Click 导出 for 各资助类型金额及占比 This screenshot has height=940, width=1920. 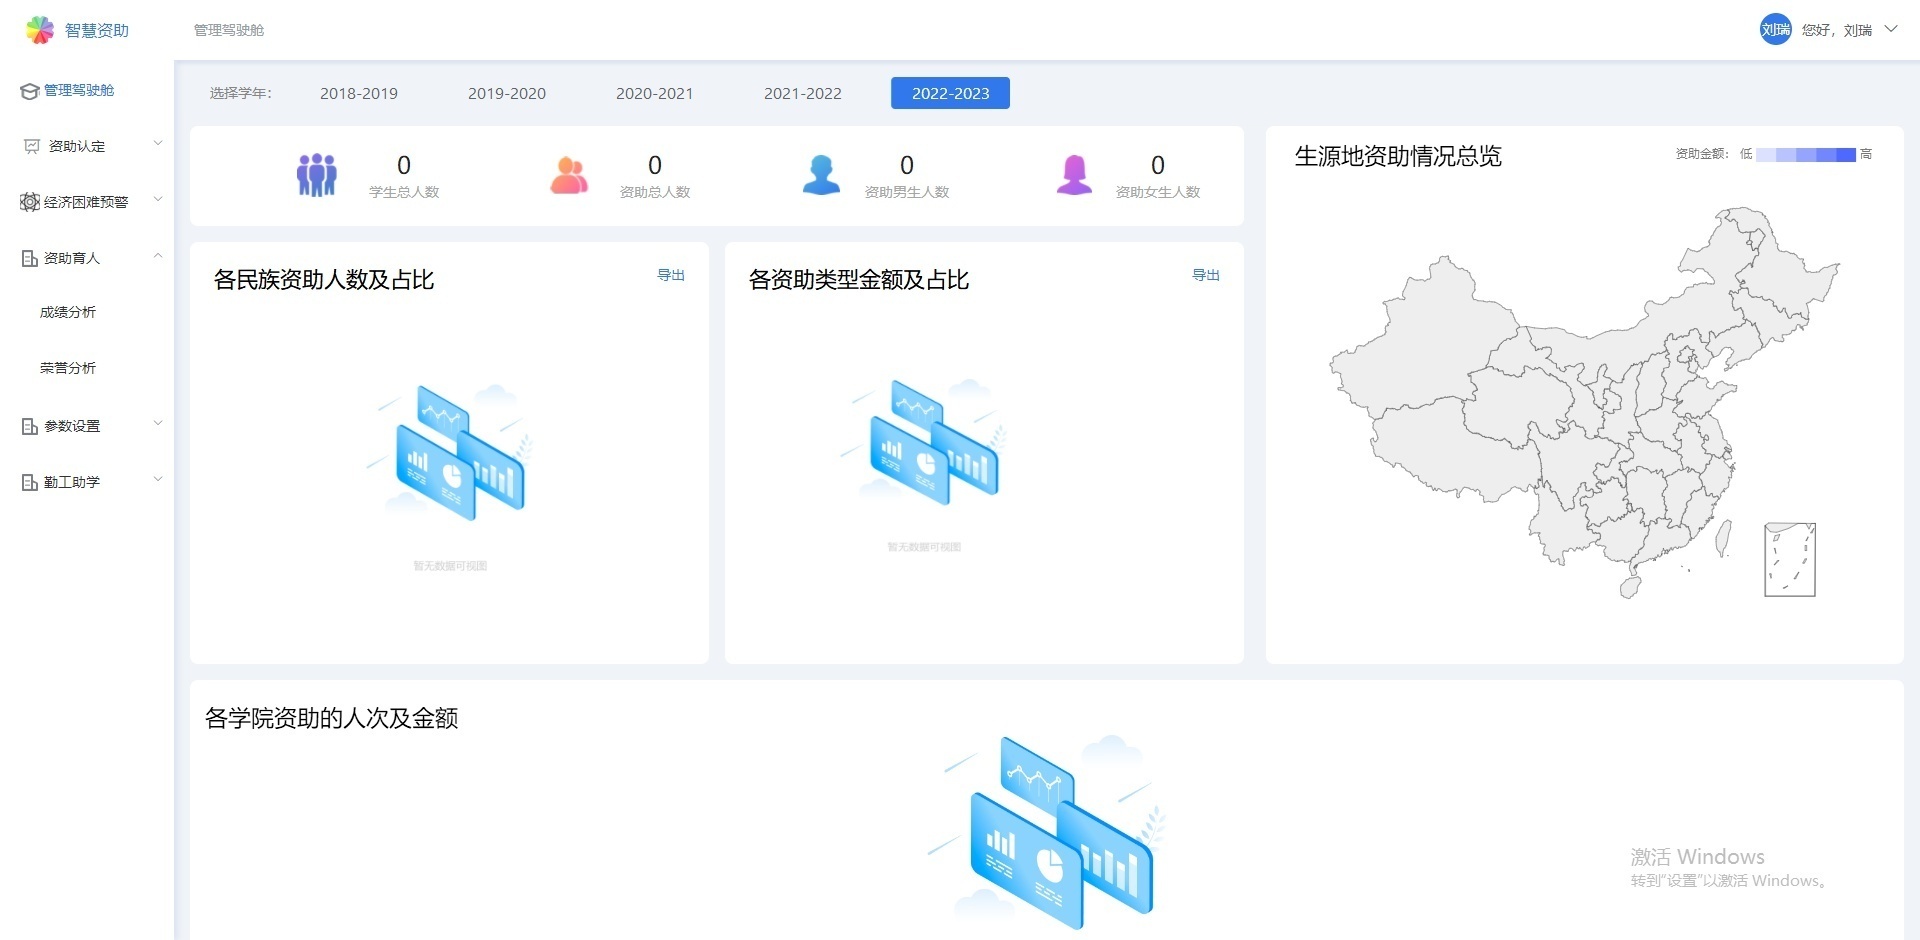tap(1205, 275)
